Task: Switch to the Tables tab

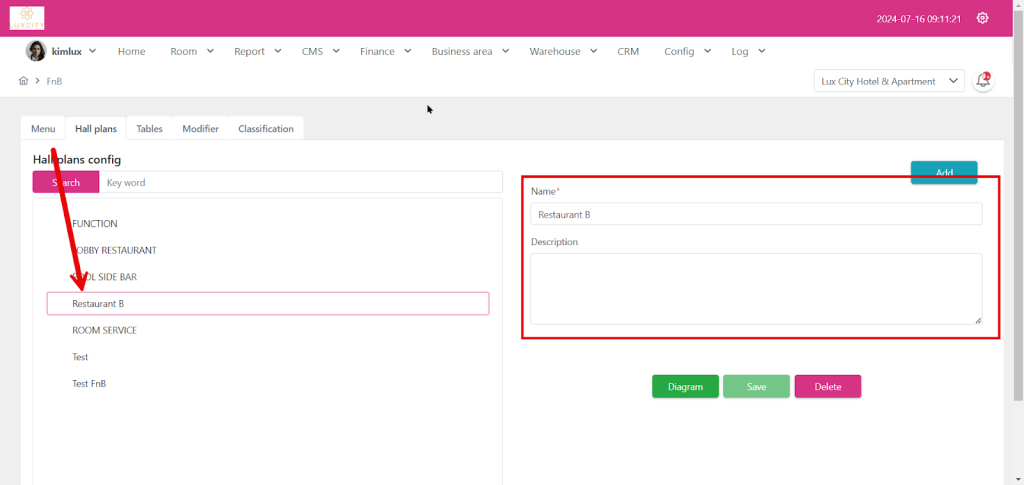Action: coord(149,129)
